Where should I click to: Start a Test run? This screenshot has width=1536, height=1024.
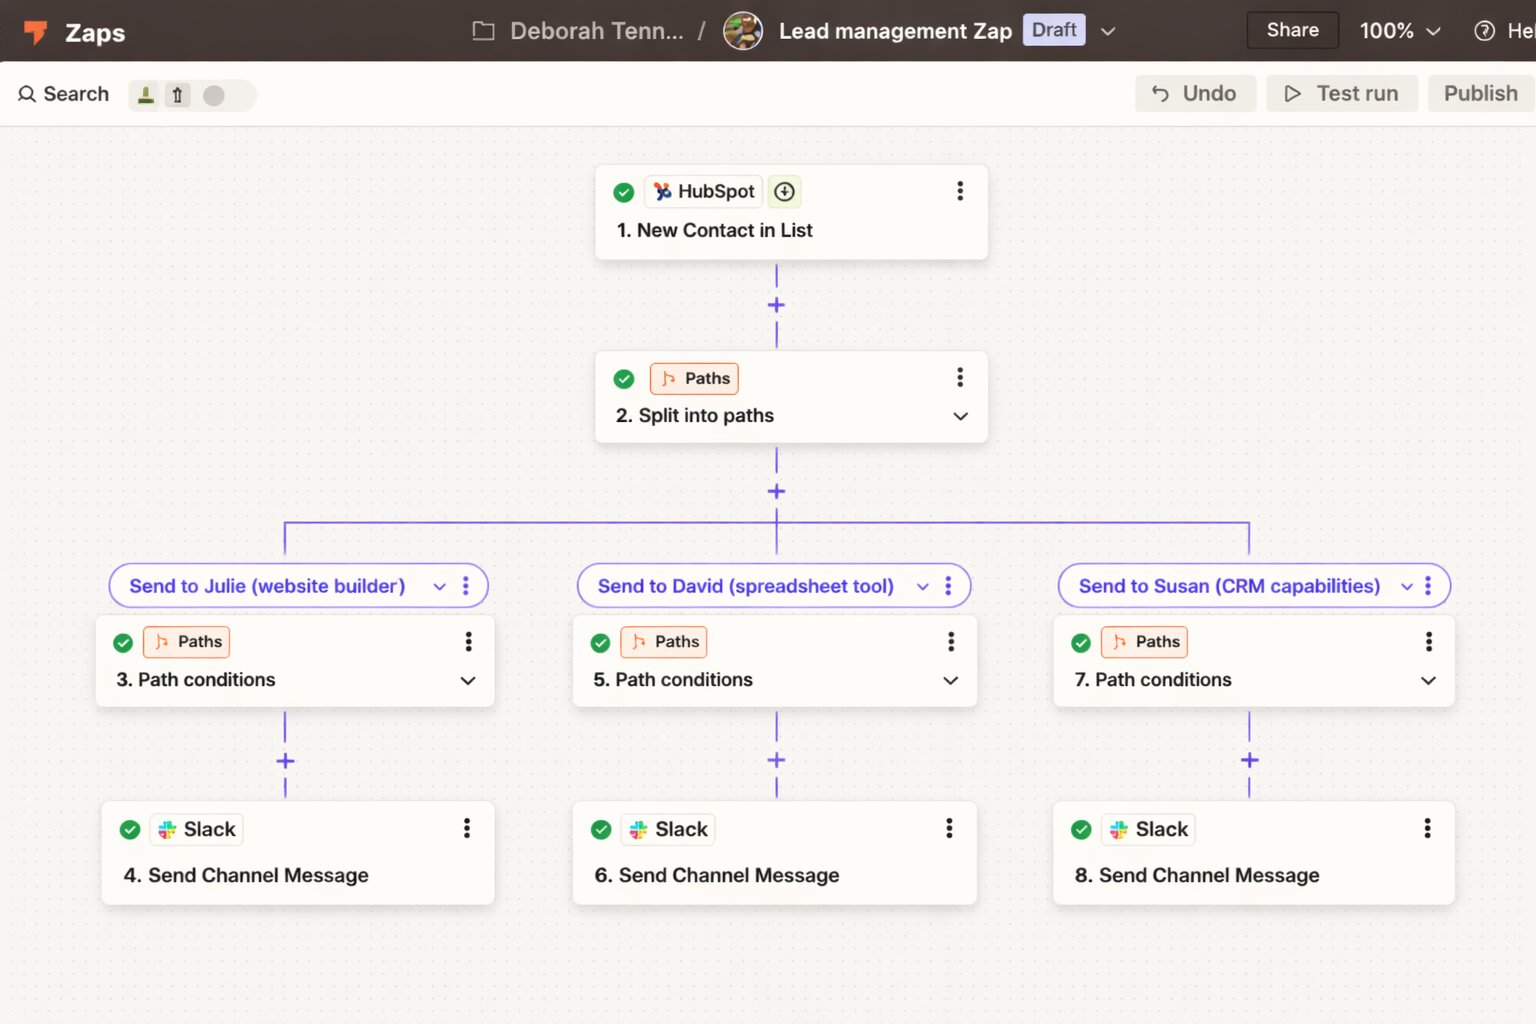(1342, 93)
